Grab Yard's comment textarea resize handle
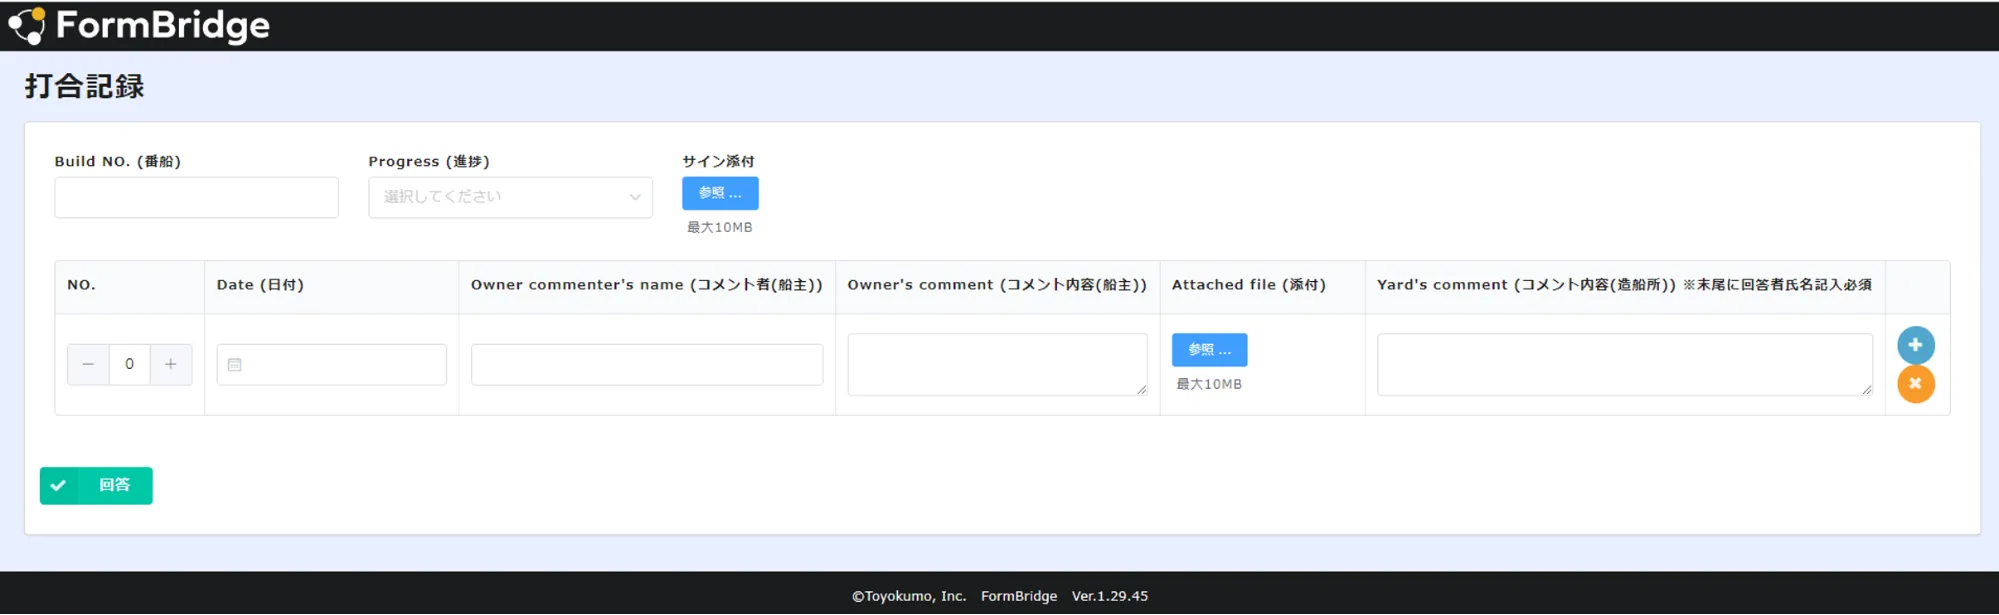This screenshot has width=1999, height=615. pos(1867,390)
